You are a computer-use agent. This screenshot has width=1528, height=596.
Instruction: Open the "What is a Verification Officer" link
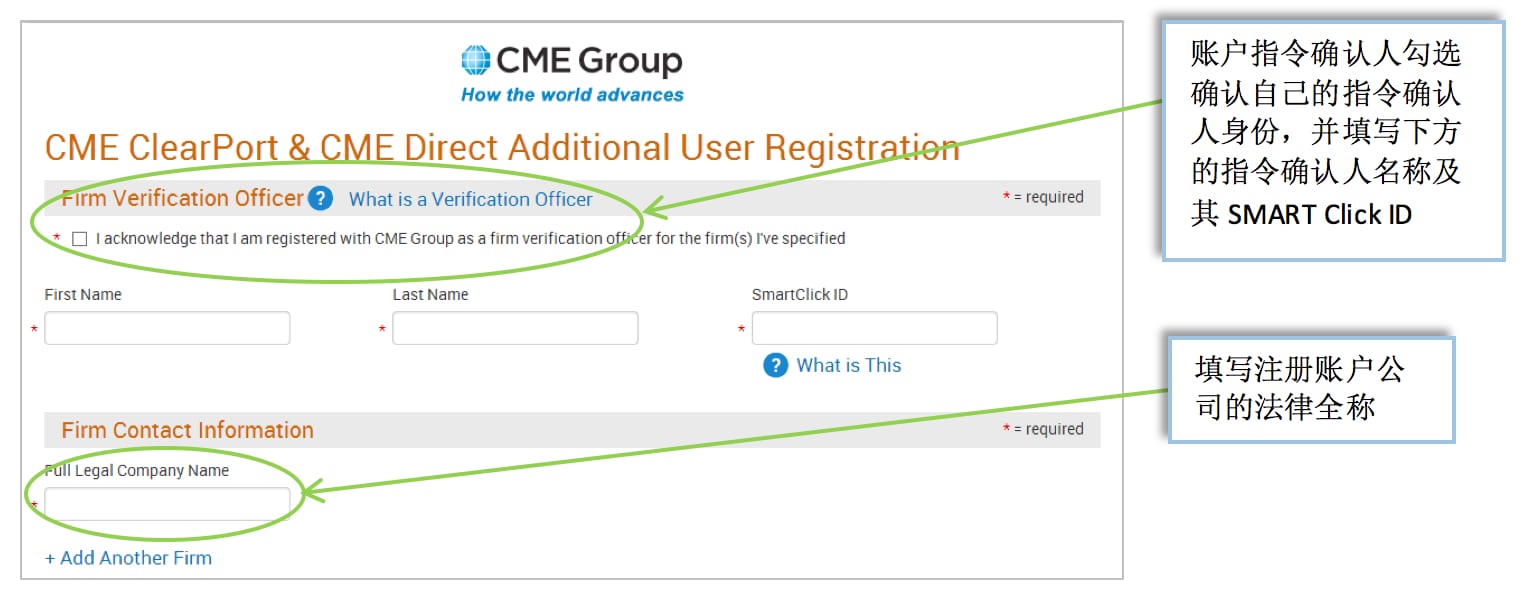(x=470, y=199)
